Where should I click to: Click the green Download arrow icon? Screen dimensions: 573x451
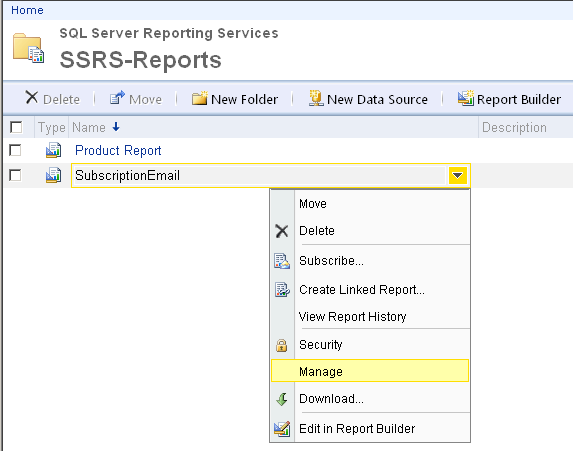click(x=282, y=399)
